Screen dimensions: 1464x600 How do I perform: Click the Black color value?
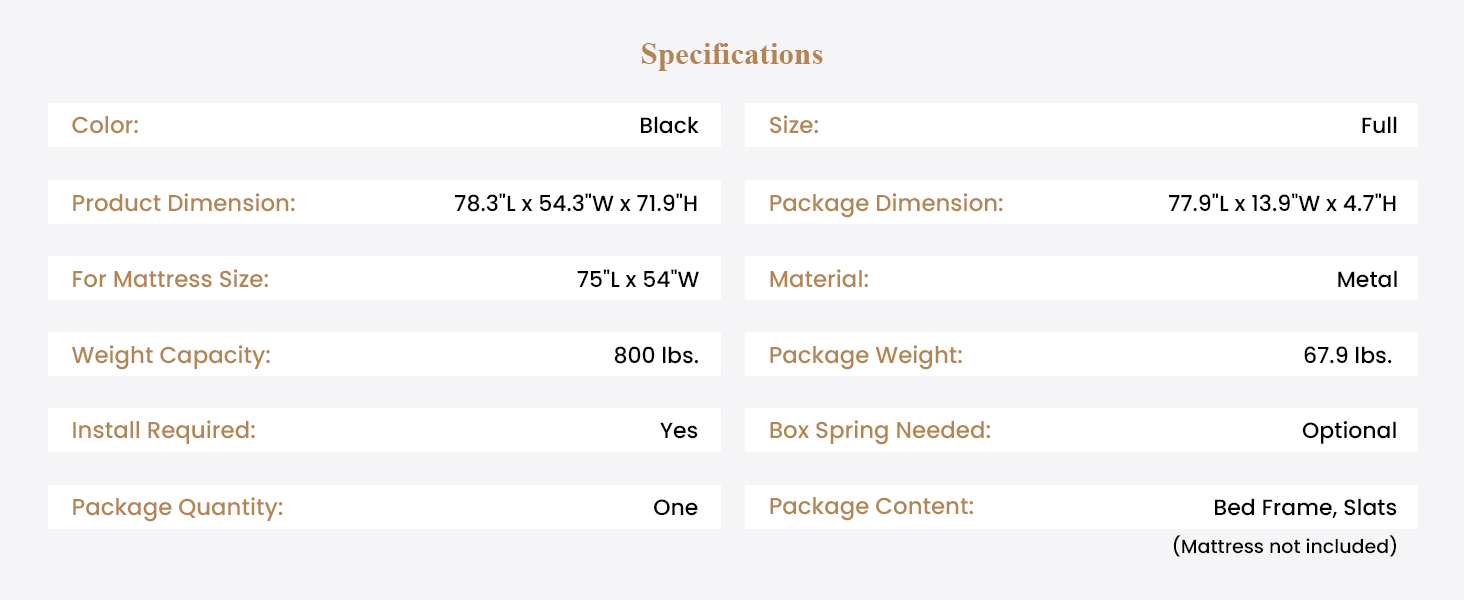point(669,126)
